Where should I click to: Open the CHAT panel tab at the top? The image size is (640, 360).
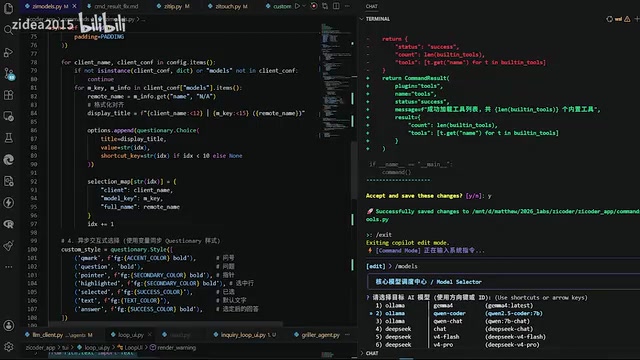pos(371,6)
